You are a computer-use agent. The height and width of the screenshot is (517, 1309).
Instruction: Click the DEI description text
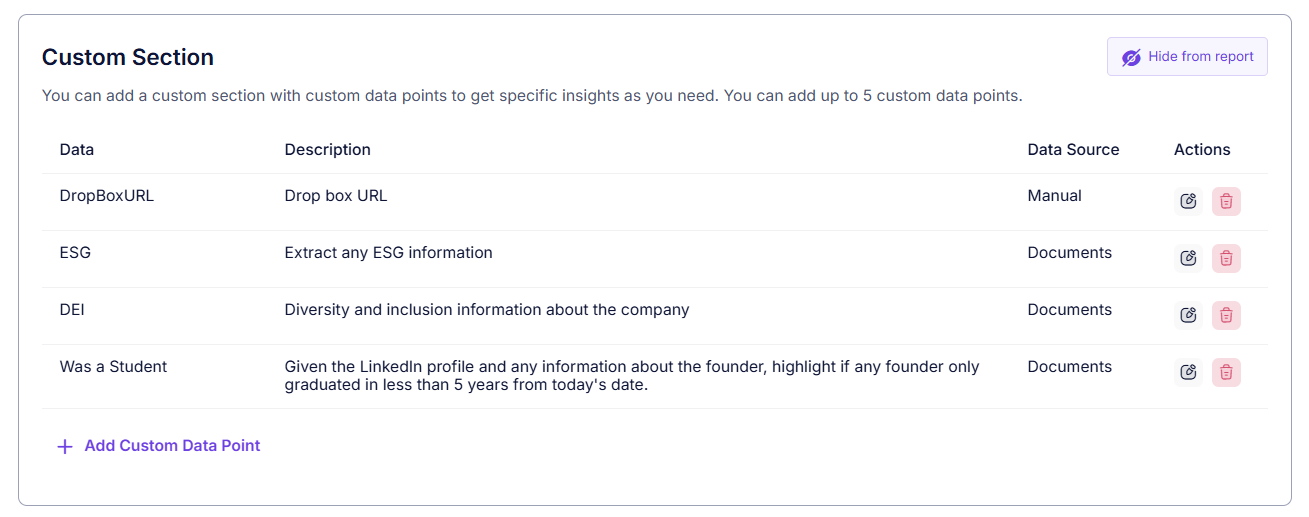486,310
